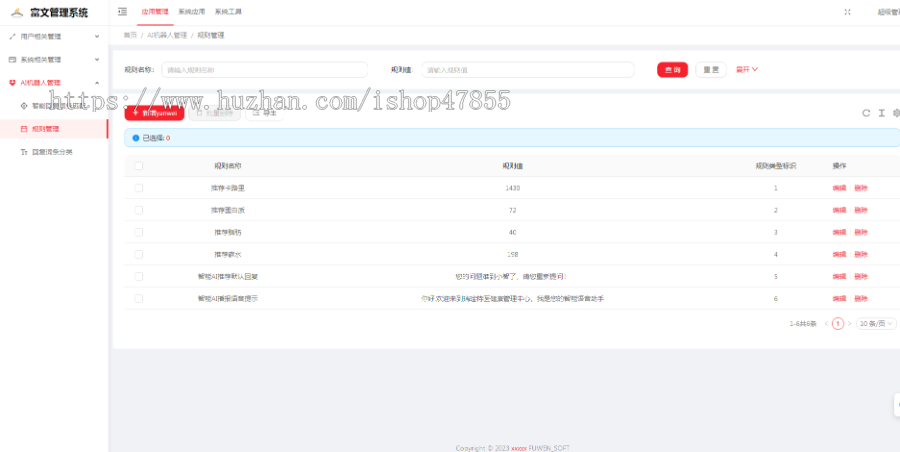Click the rule type identifier column header
The image size is (900, 452).
tap(775, 166)
